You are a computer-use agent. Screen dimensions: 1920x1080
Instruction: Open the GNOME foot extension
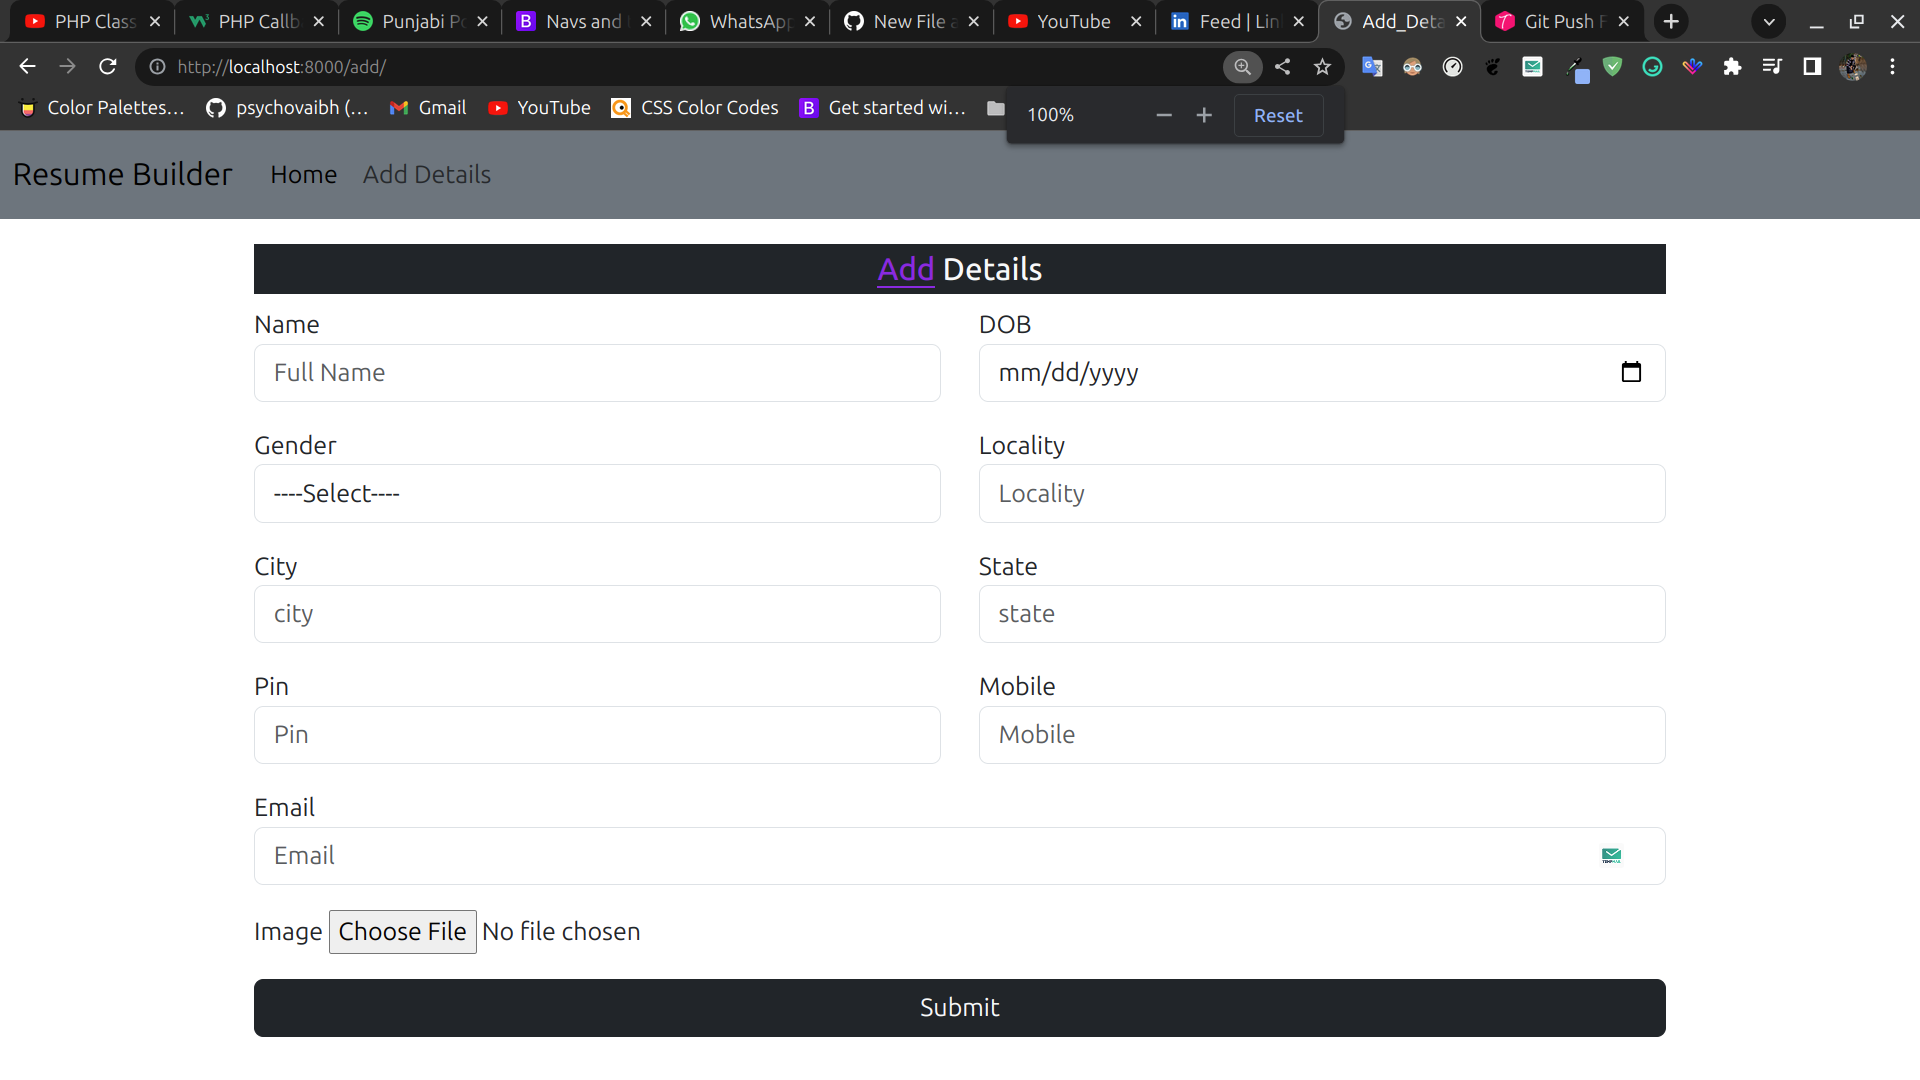click(x=1493, y=67)
